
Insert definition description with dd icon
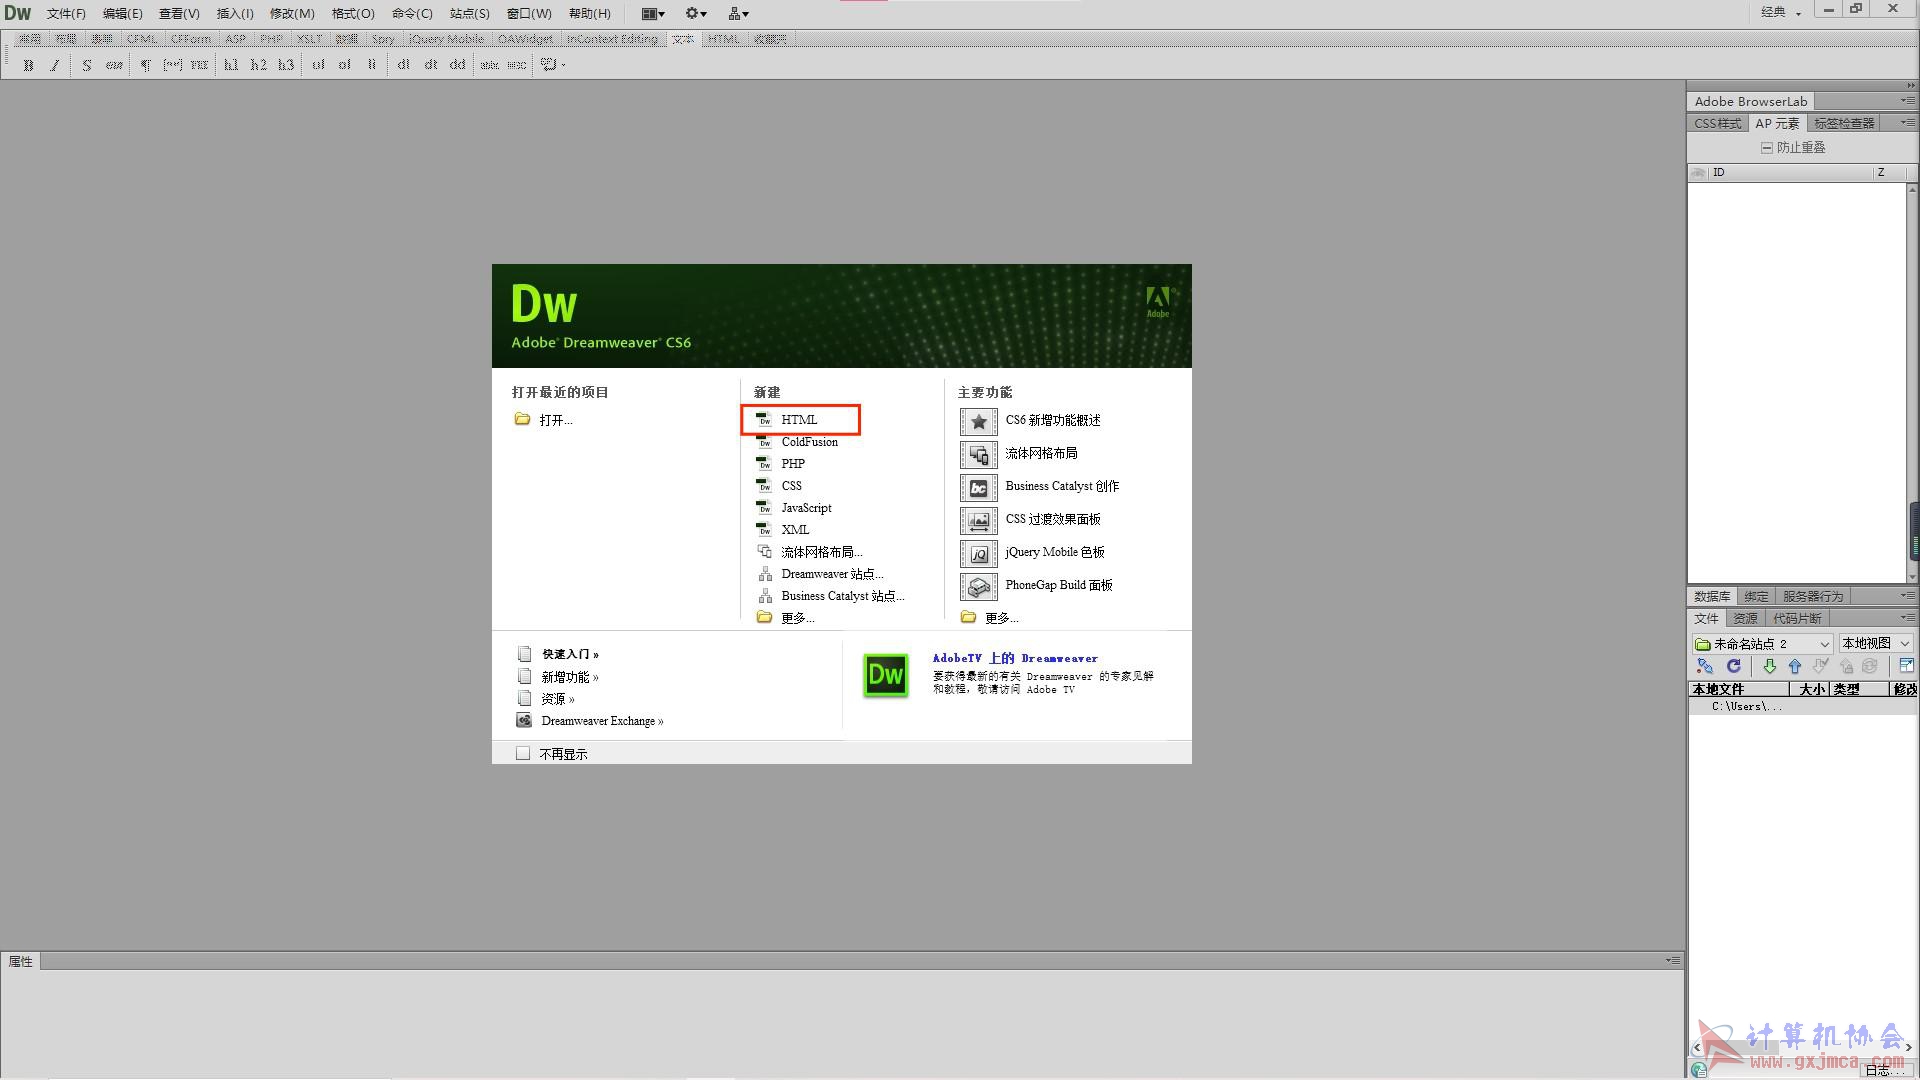[x=458, y=65]
